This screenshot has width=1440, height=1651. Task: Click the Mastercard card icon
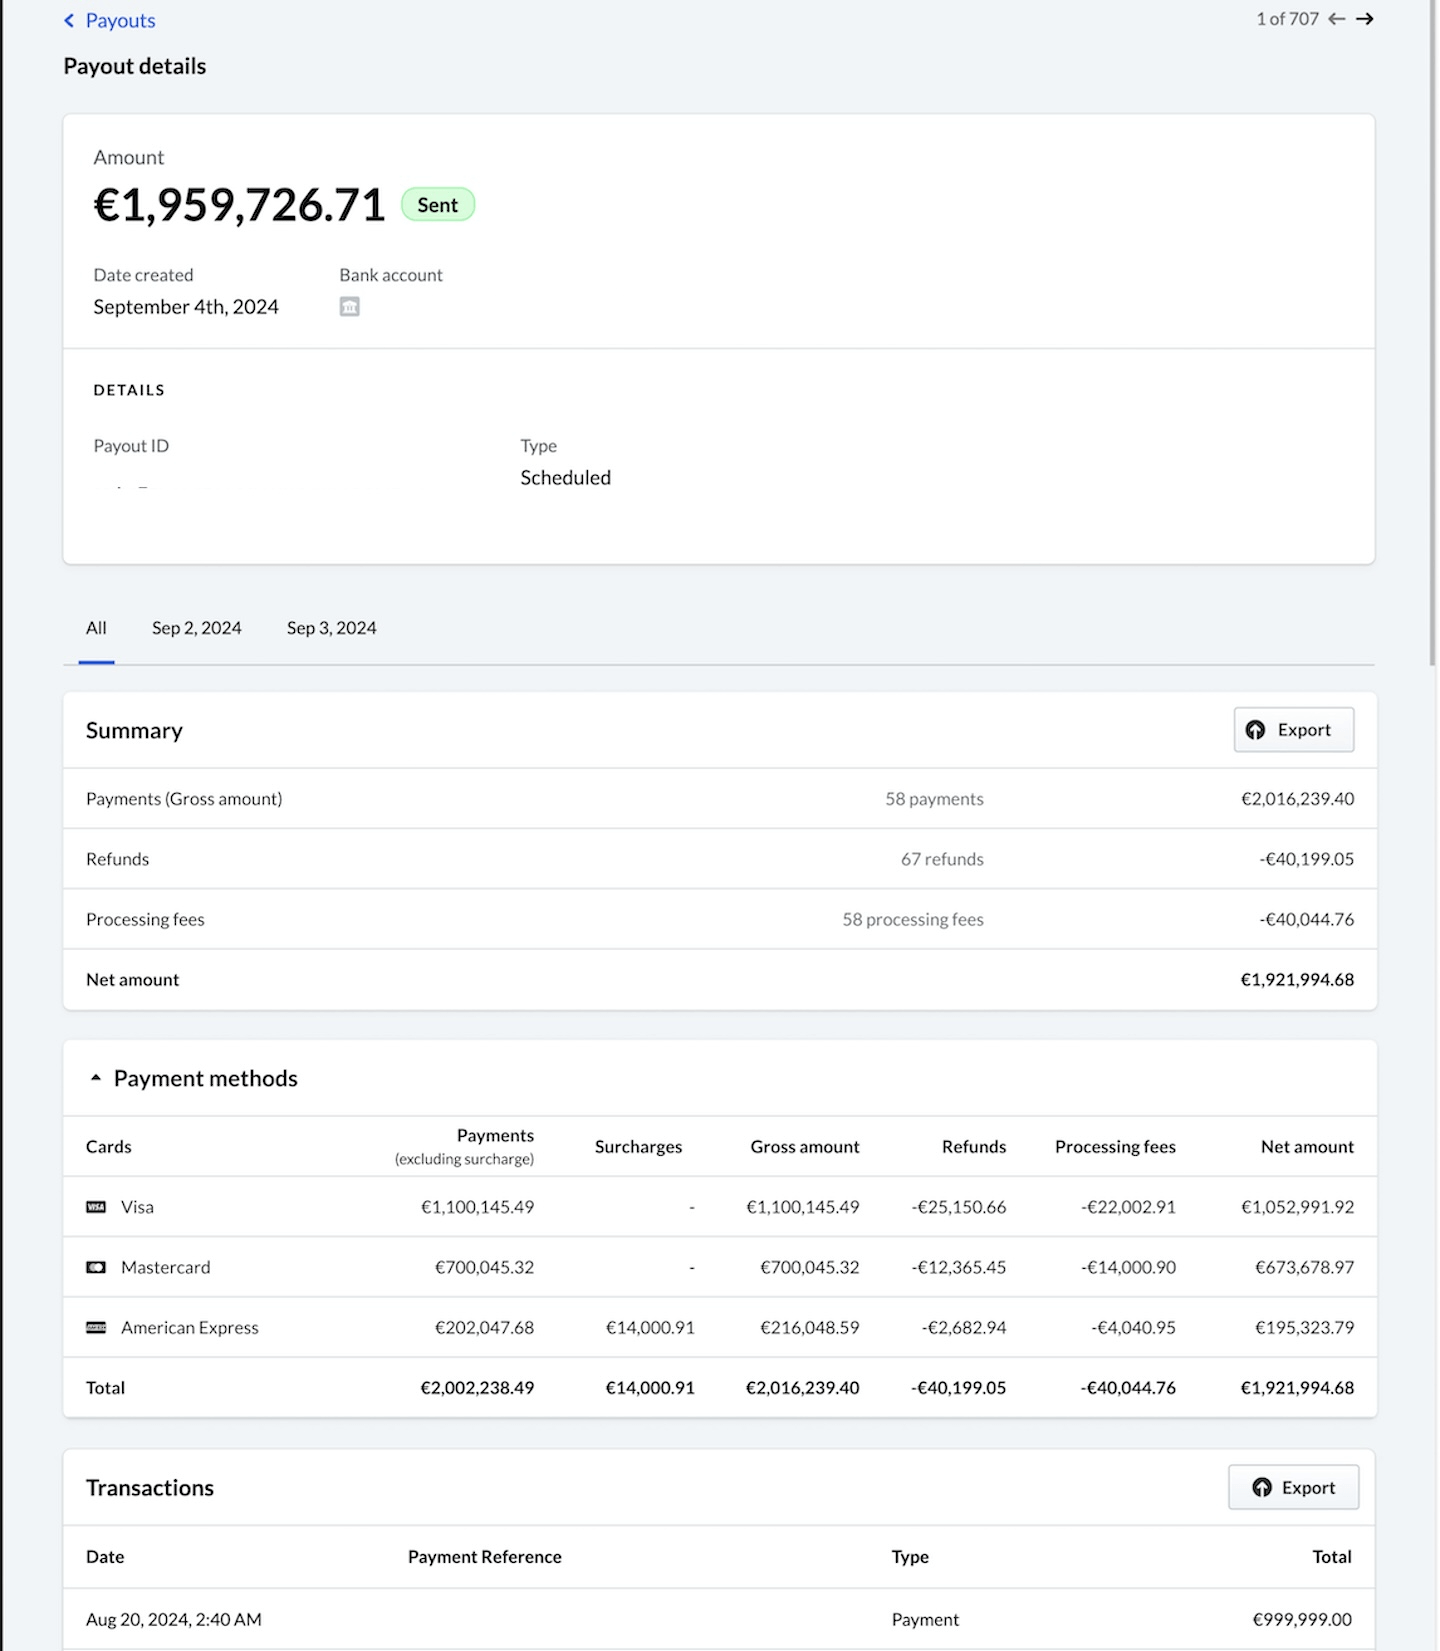pyautogui.click(x=96, y=1267)
